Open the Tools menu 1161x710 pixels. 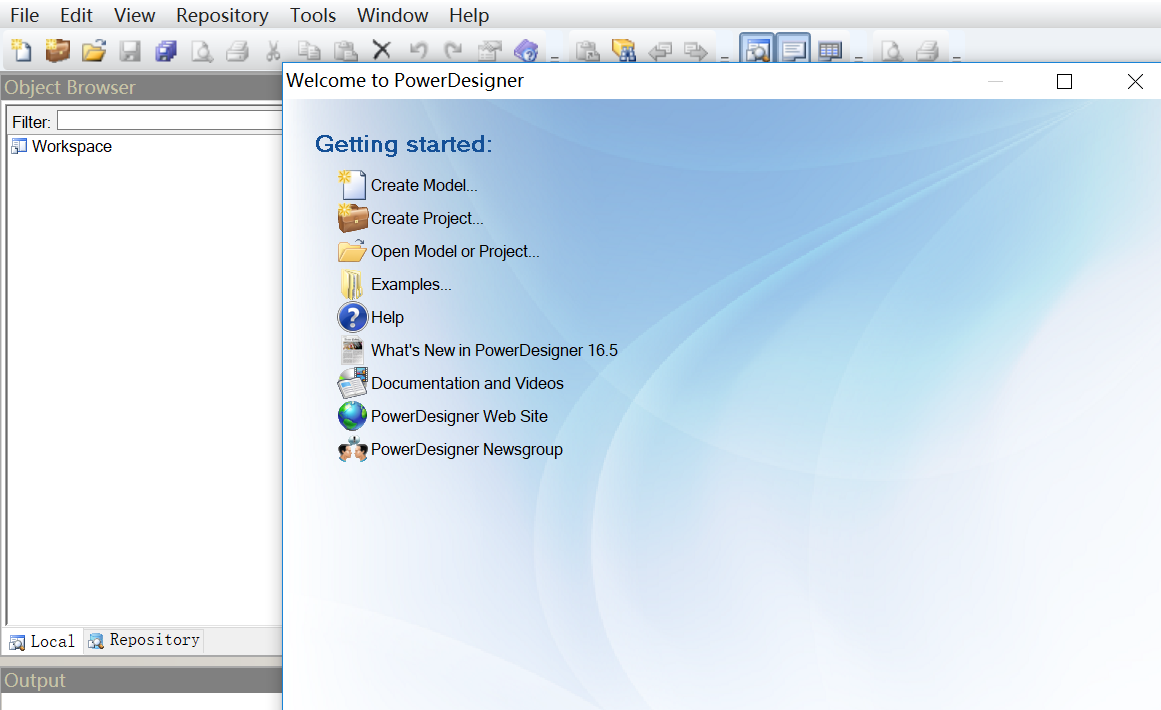point(312,16)
